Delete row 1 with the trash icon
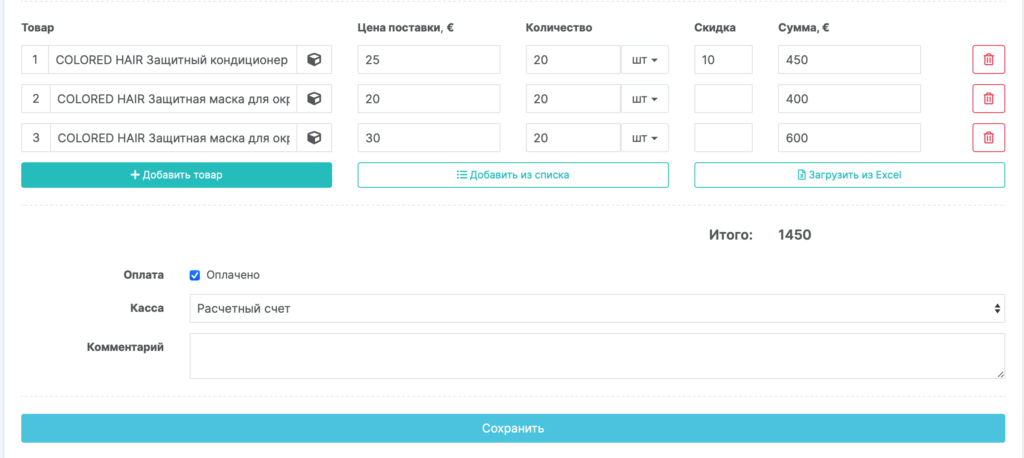The image size is (1024, 458). [x=988, y=60]
